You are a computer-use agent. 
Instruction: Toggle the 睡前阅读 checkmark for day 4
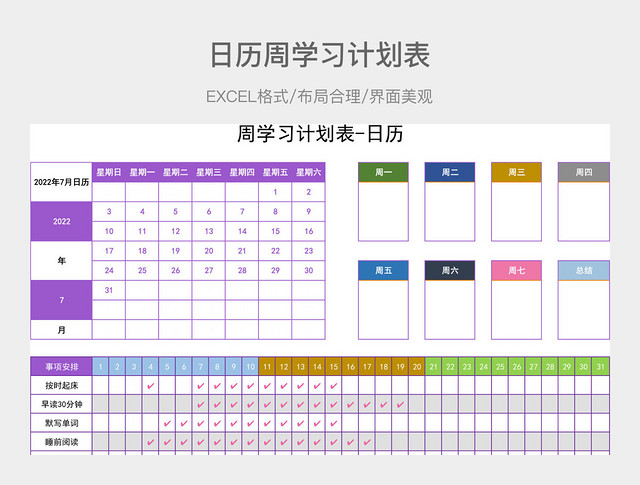[x=150, y=442]
